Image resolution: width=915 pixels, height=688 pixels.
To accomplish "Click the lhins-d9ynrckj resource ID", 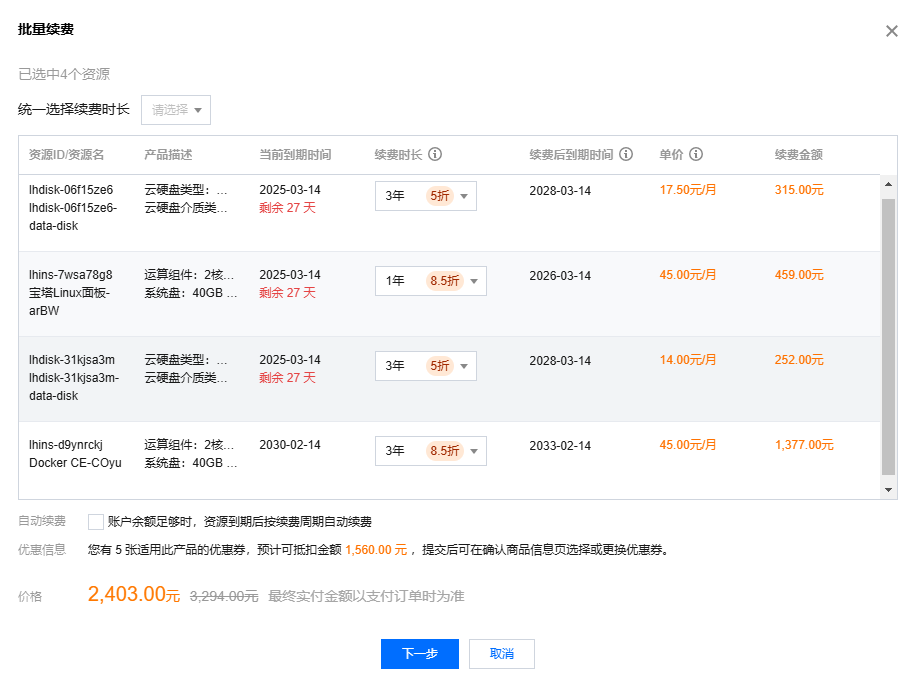I will click(66, 445).
